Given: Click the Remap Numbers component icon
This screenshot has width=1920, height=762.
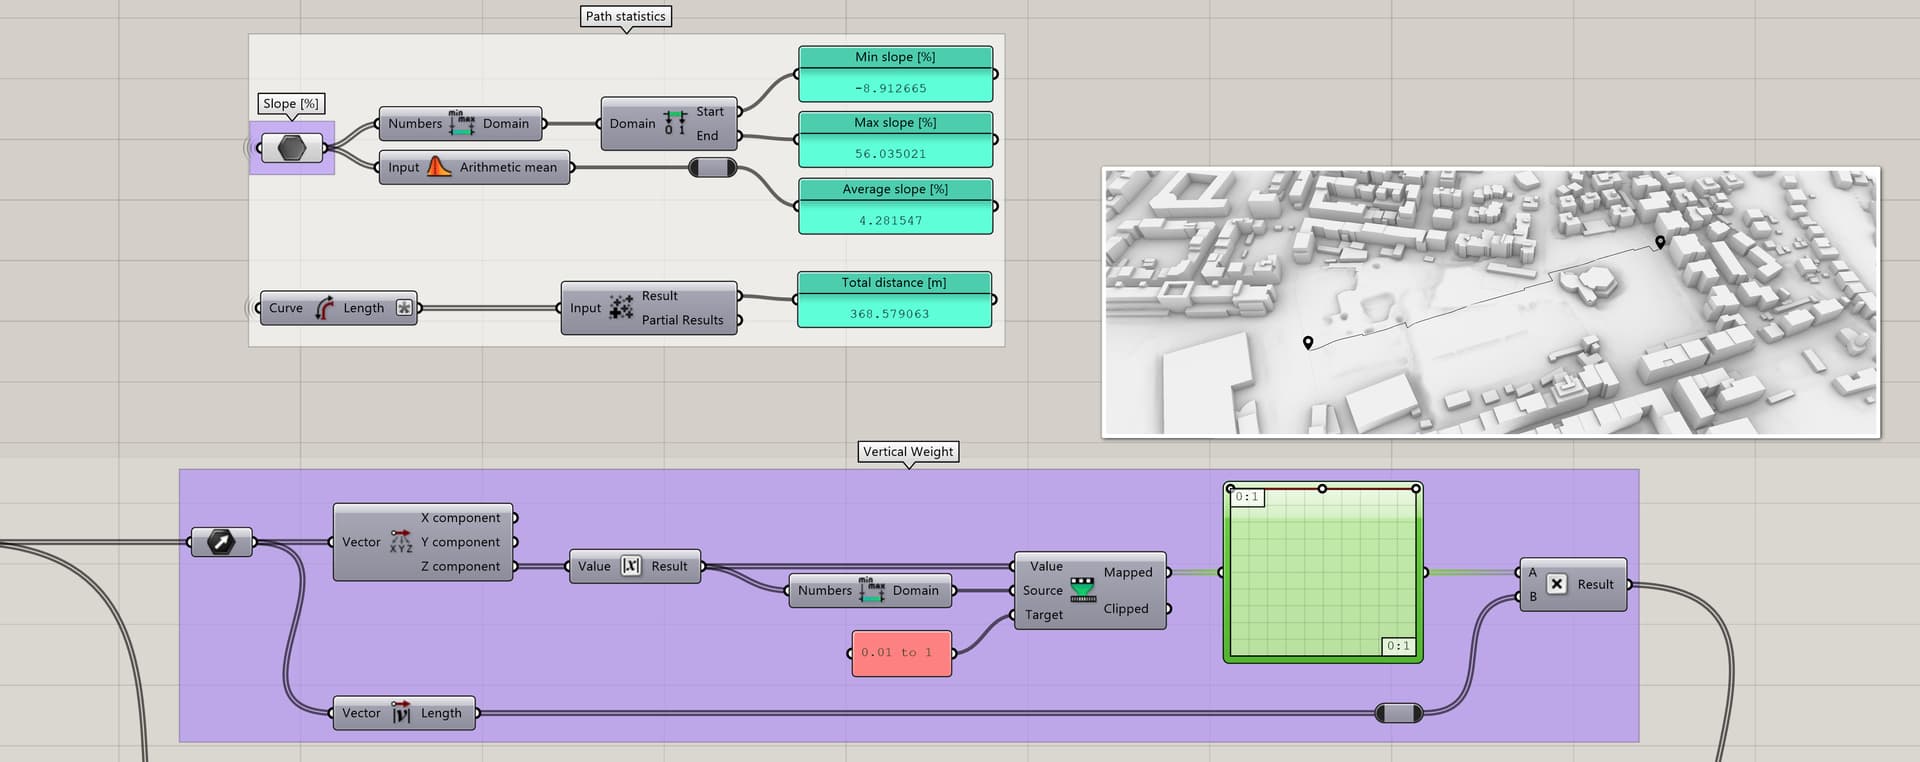Looking at the screenshot, I should (1083, 590).
